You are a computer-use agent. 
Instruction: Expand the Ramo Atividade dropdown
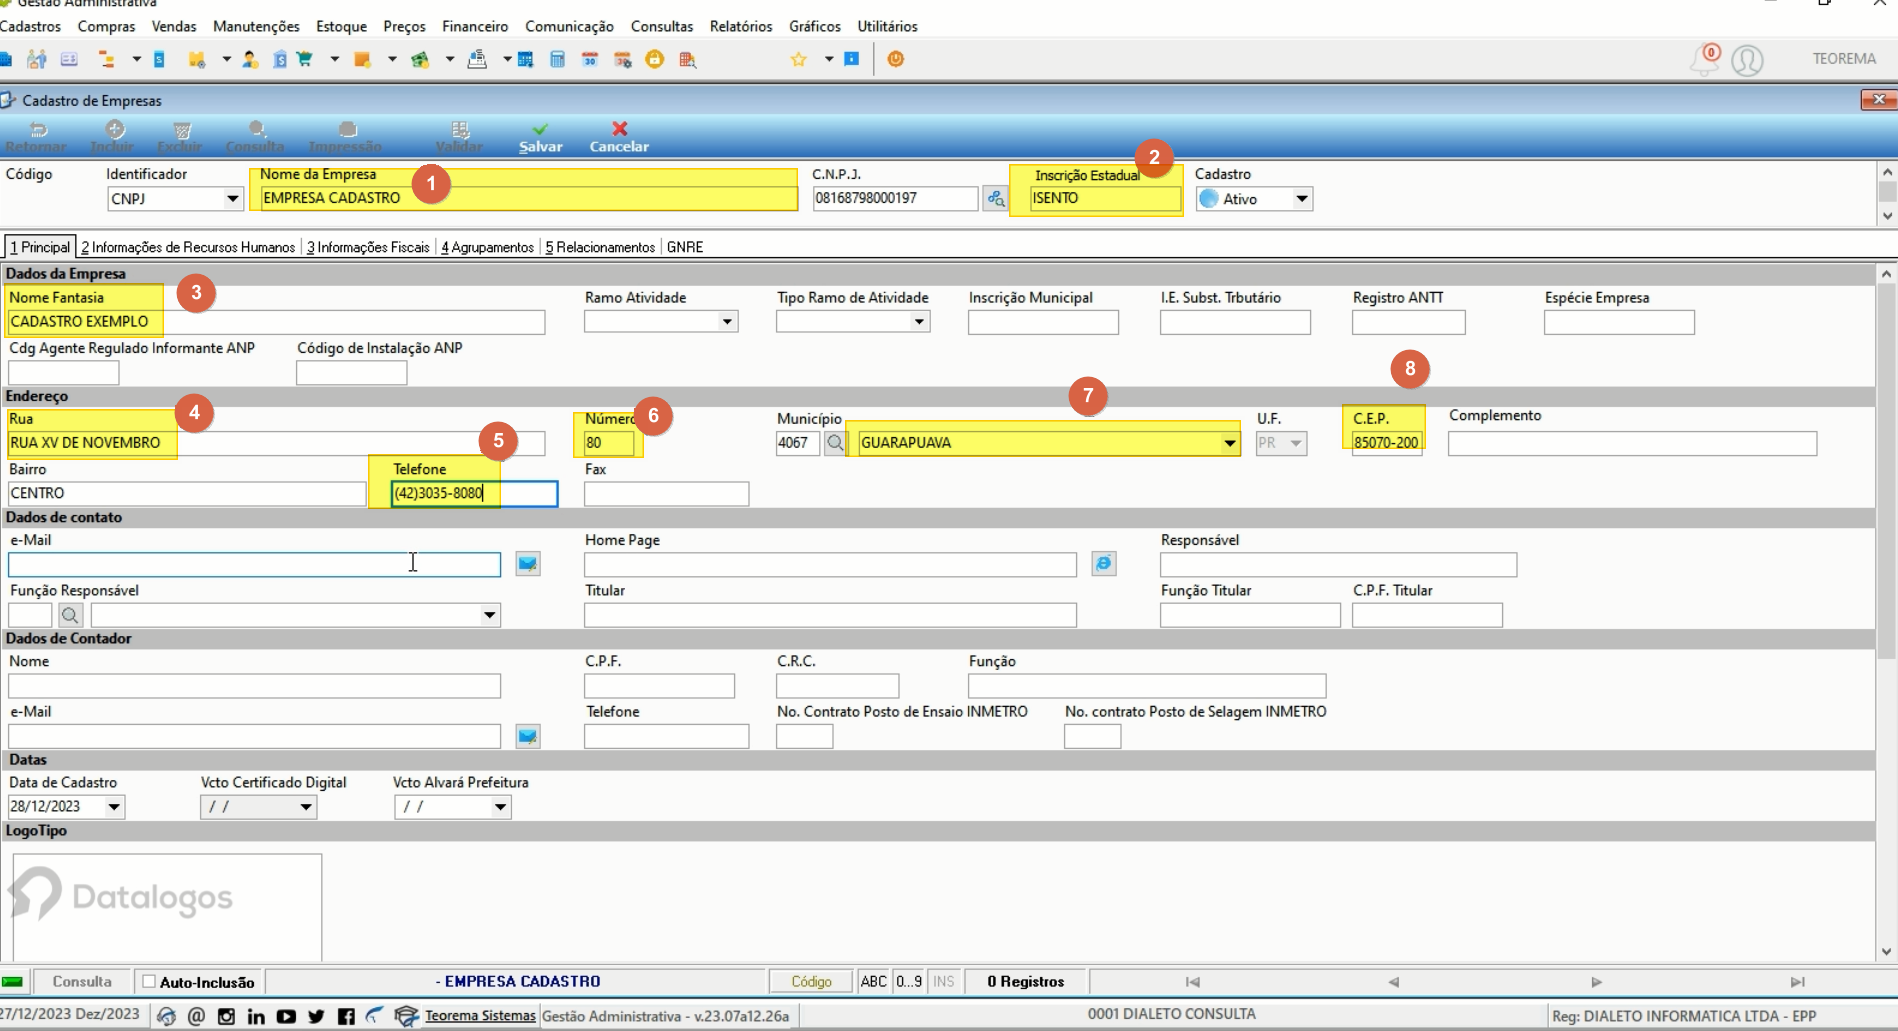[727, 322]
